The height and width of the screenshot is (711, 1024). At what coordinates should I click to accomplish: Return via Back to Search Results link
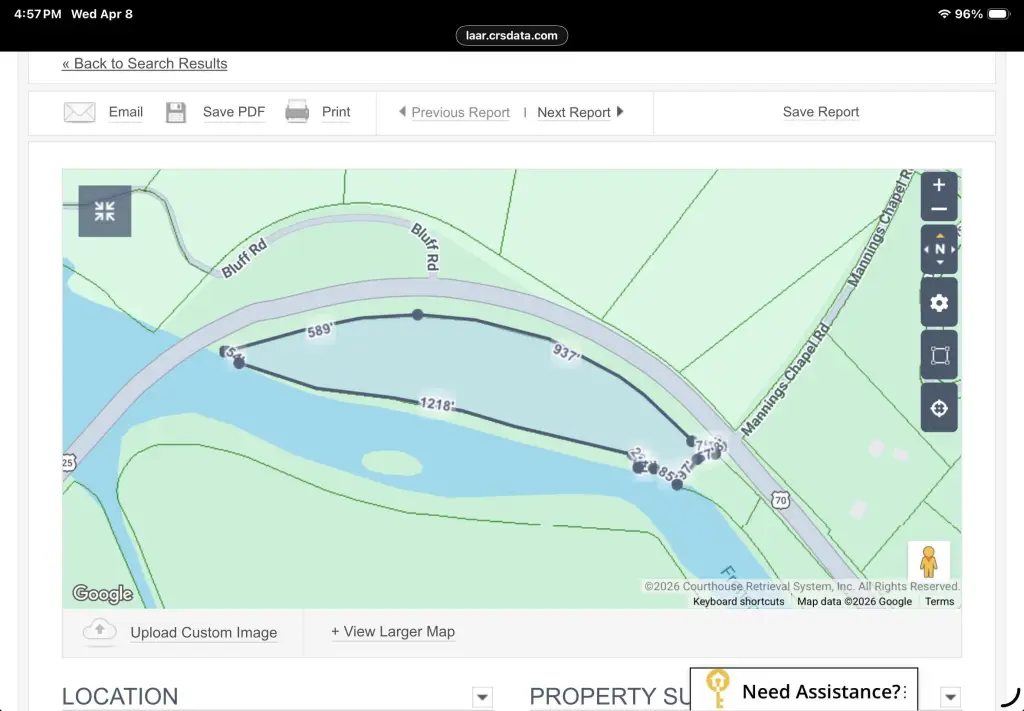click(144, 63)
